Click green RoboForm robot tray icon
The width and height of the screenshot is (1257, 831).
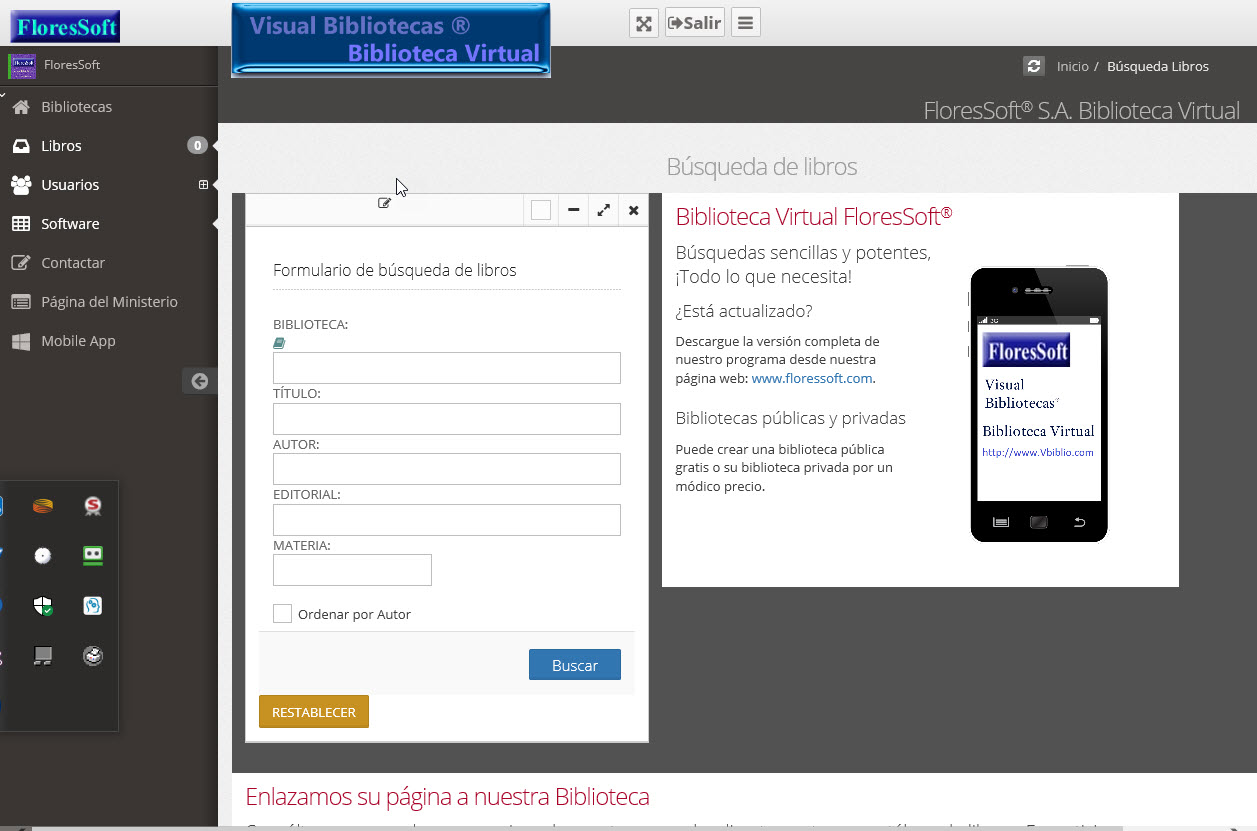pos(93,556)
